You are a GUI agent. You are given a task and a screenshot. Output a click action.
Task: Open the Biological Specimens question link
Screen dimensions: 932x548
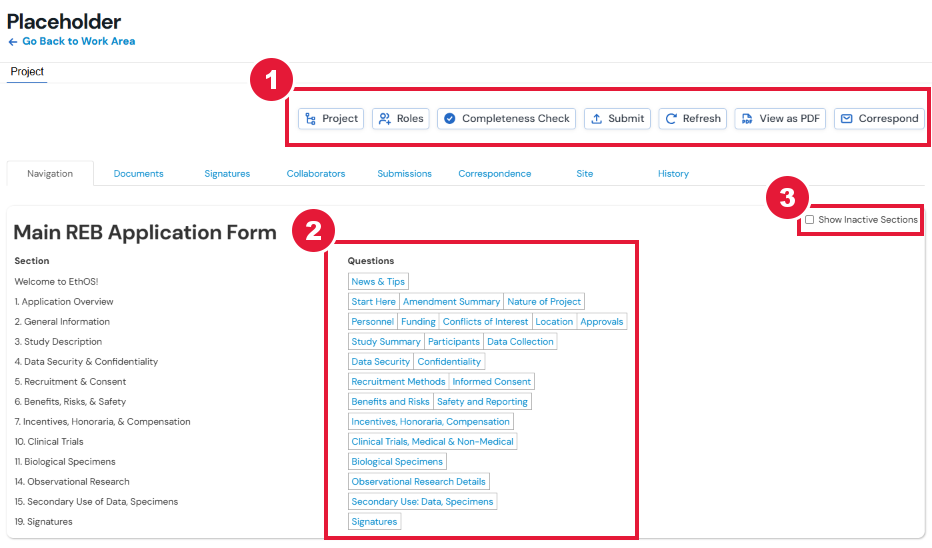pos(397,462)
